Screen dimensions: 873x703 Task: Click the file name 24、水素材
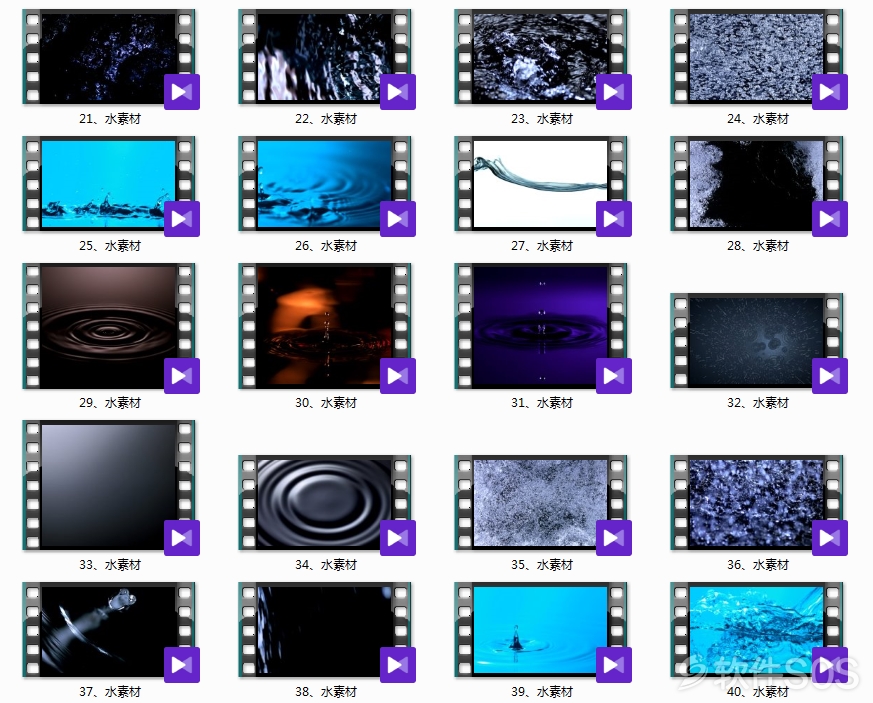[x=758, y=119]
